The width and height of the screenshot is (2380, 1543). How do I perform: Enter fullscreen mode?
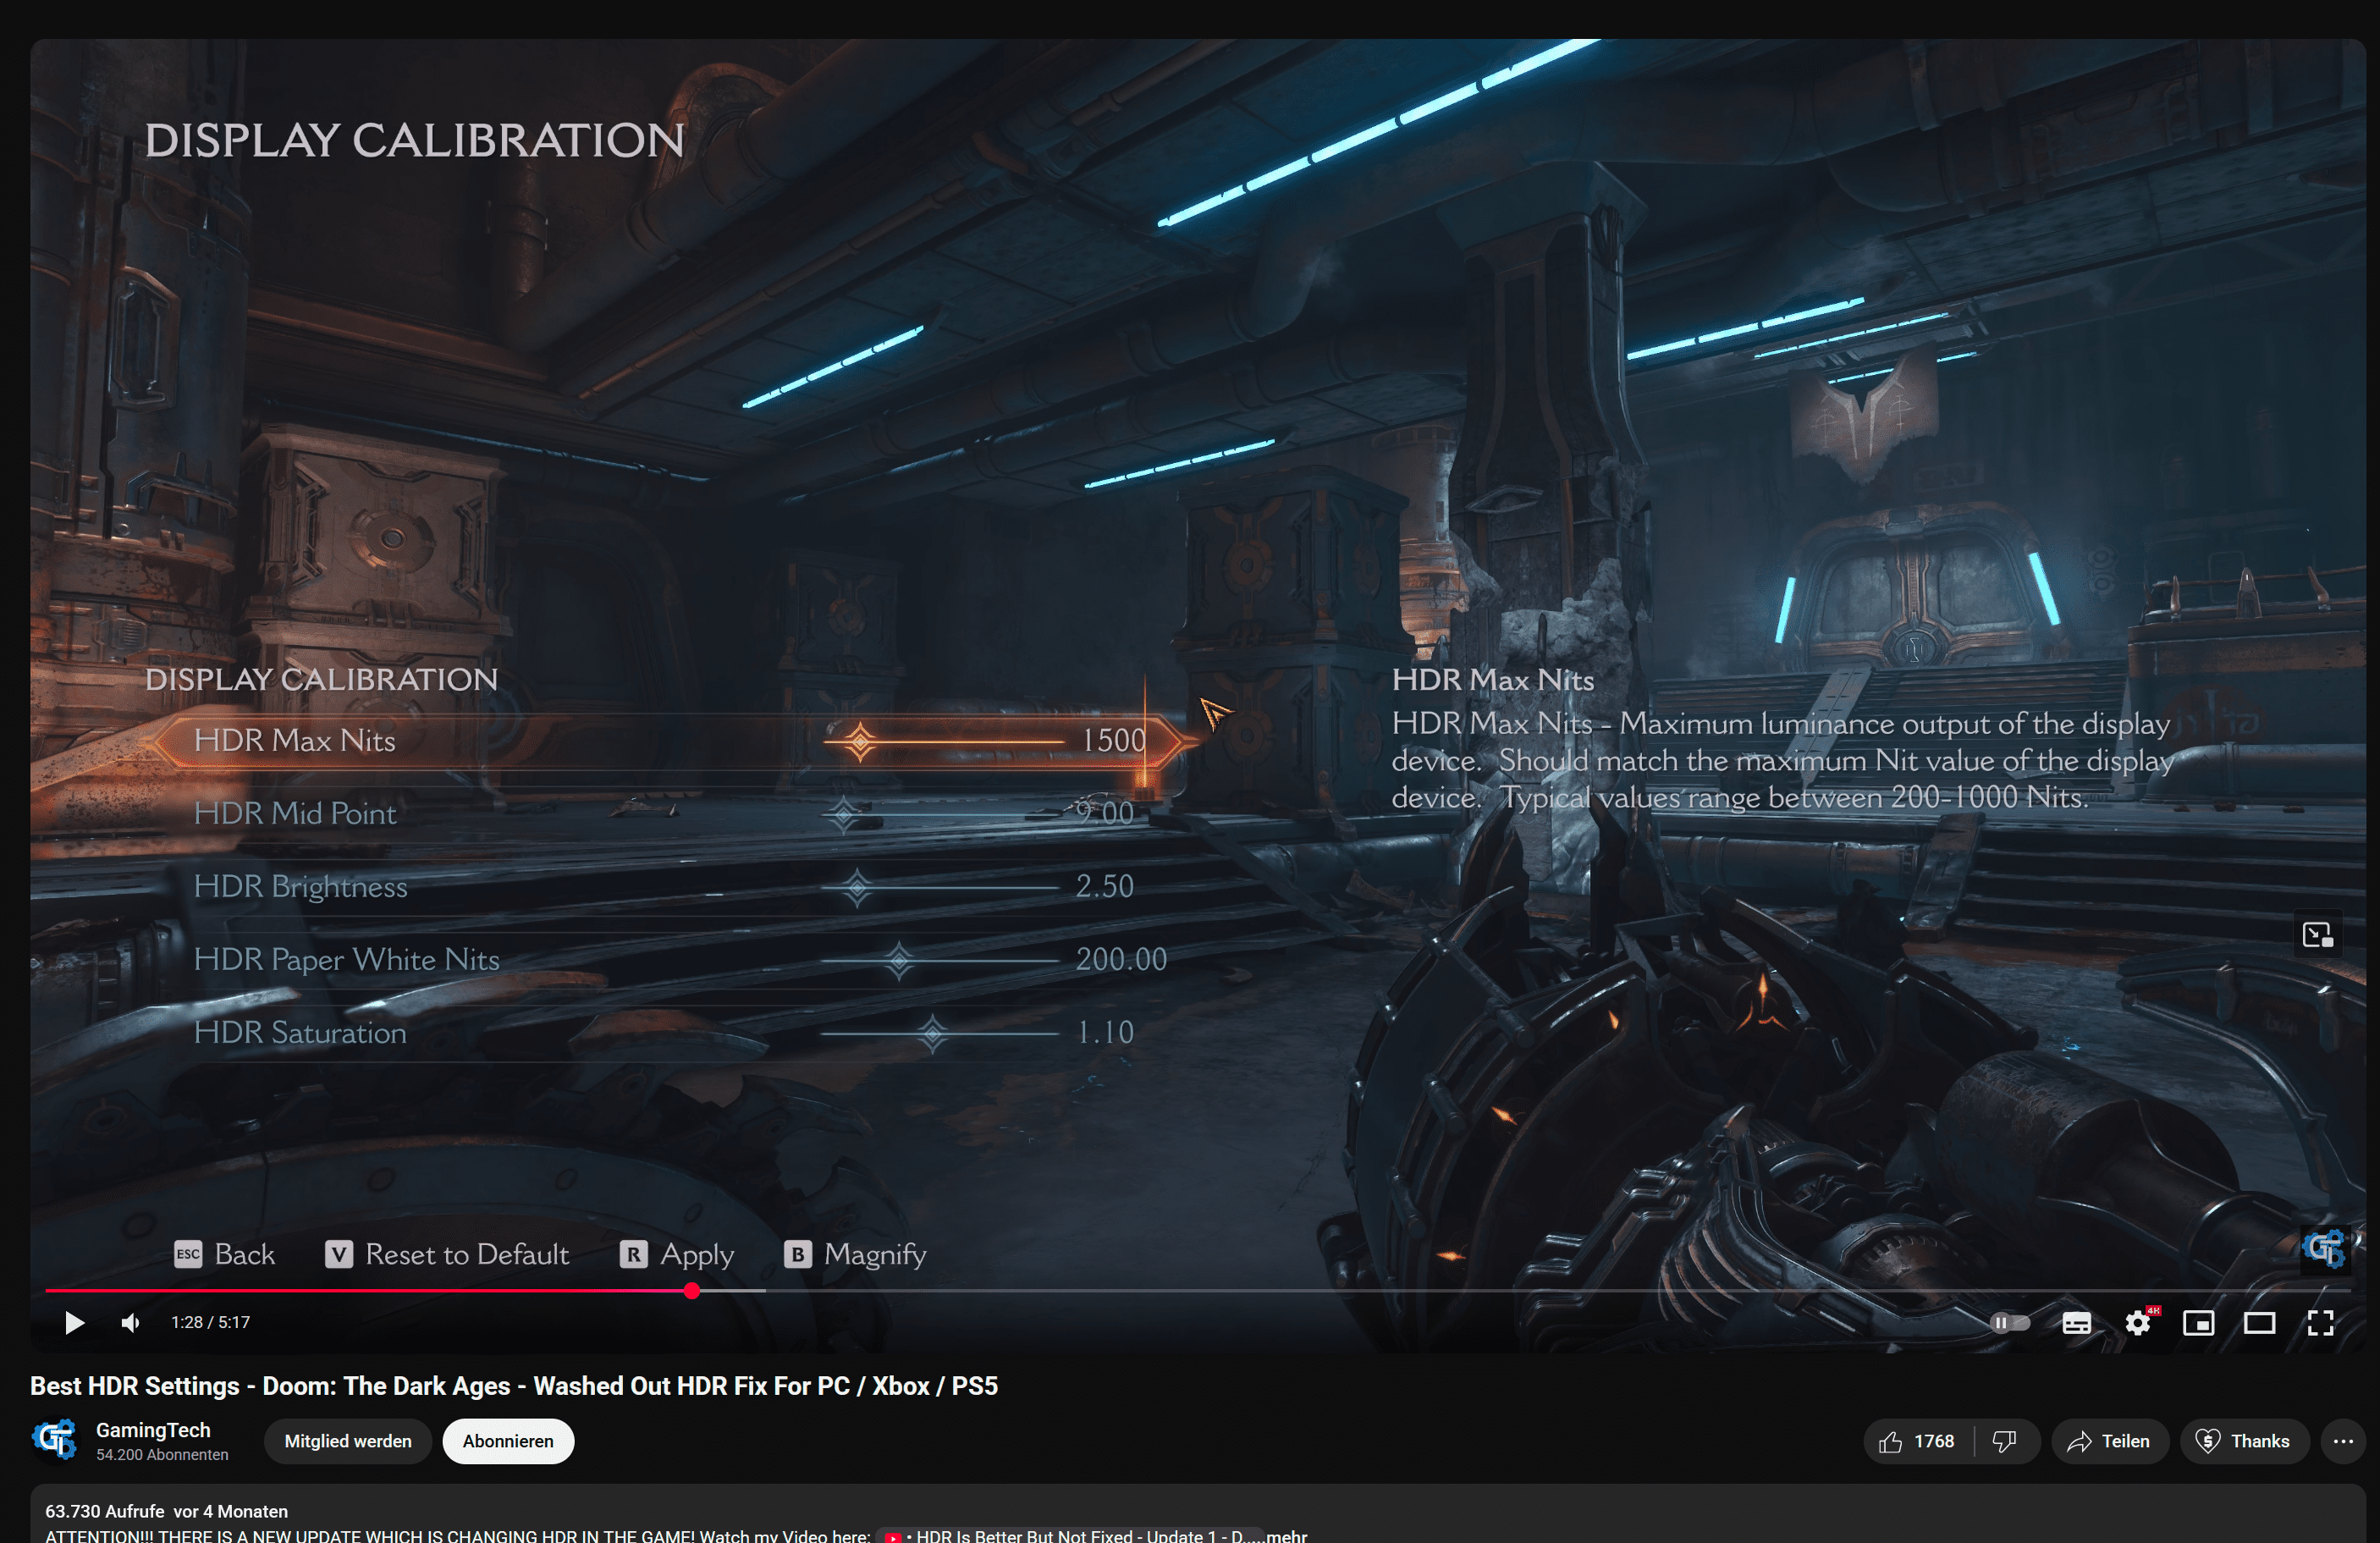[2320, 1323]
